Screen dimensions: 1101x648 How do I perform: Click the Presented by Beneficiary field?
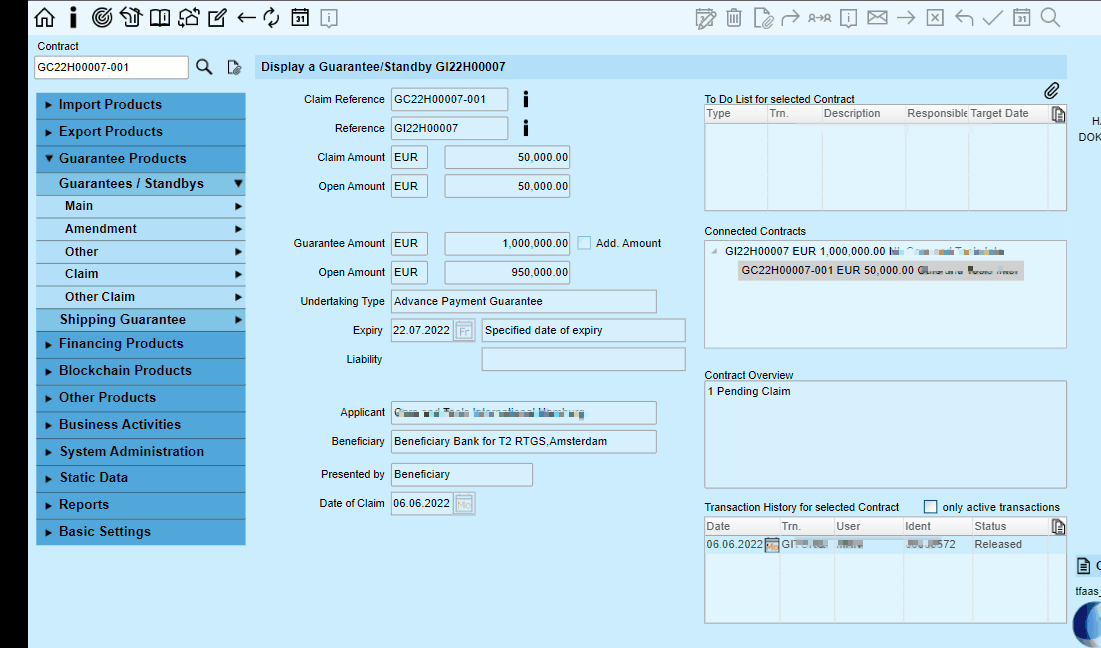point(461,475)
